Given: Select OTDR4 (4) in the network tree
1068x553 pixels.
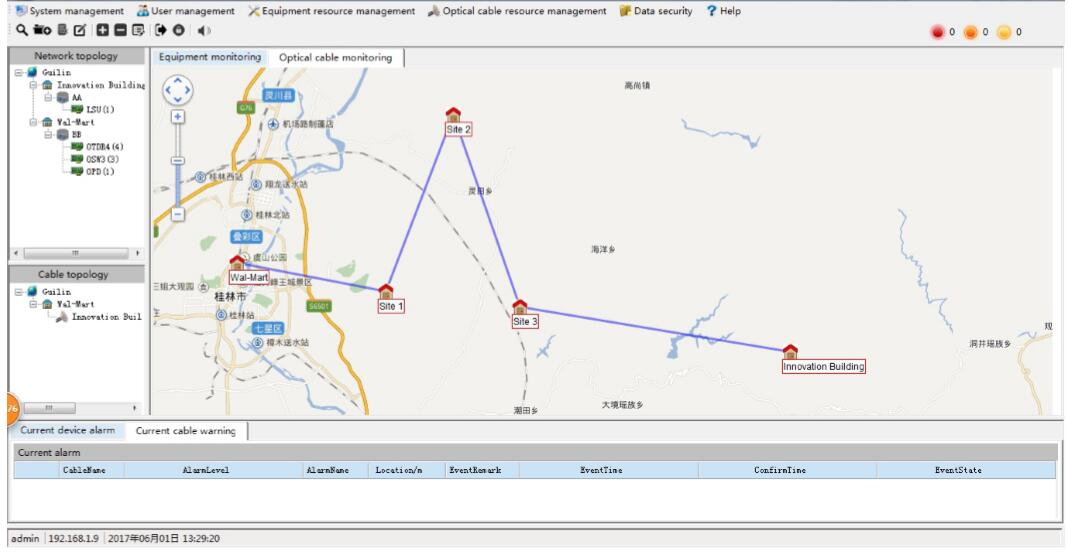Looking at the screenshot, I should click(x=104, y=146).
